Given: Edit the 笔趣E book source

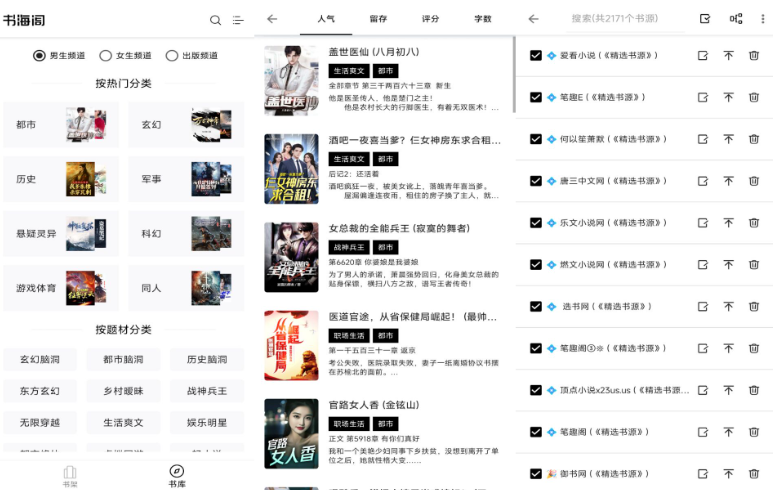Looking at the screenshot, I should (x=703, y=98).
